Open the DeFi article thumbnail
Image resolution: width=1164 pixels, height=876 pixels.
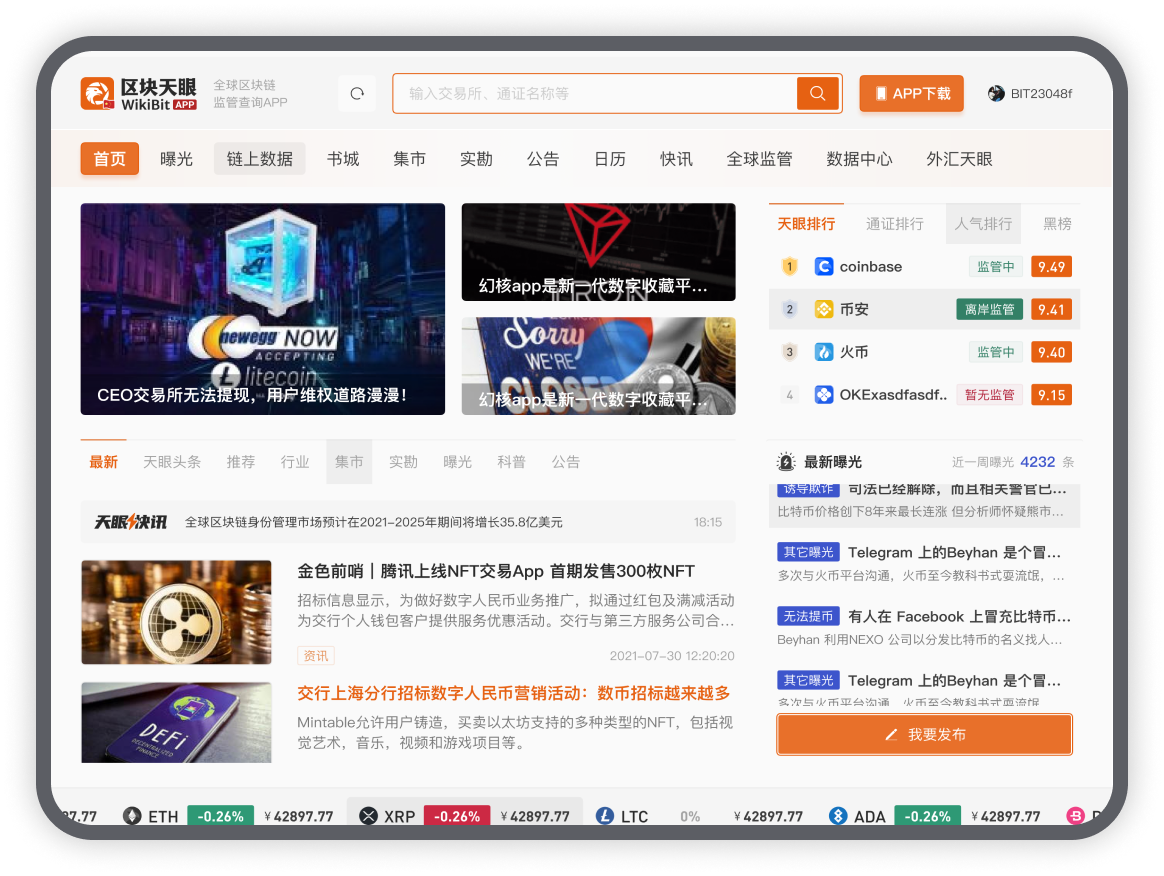[177, 722]
